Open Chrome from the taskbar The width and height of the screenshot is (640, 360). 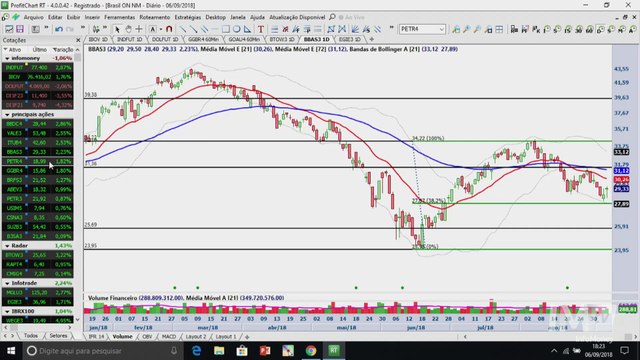pos(311,351)
